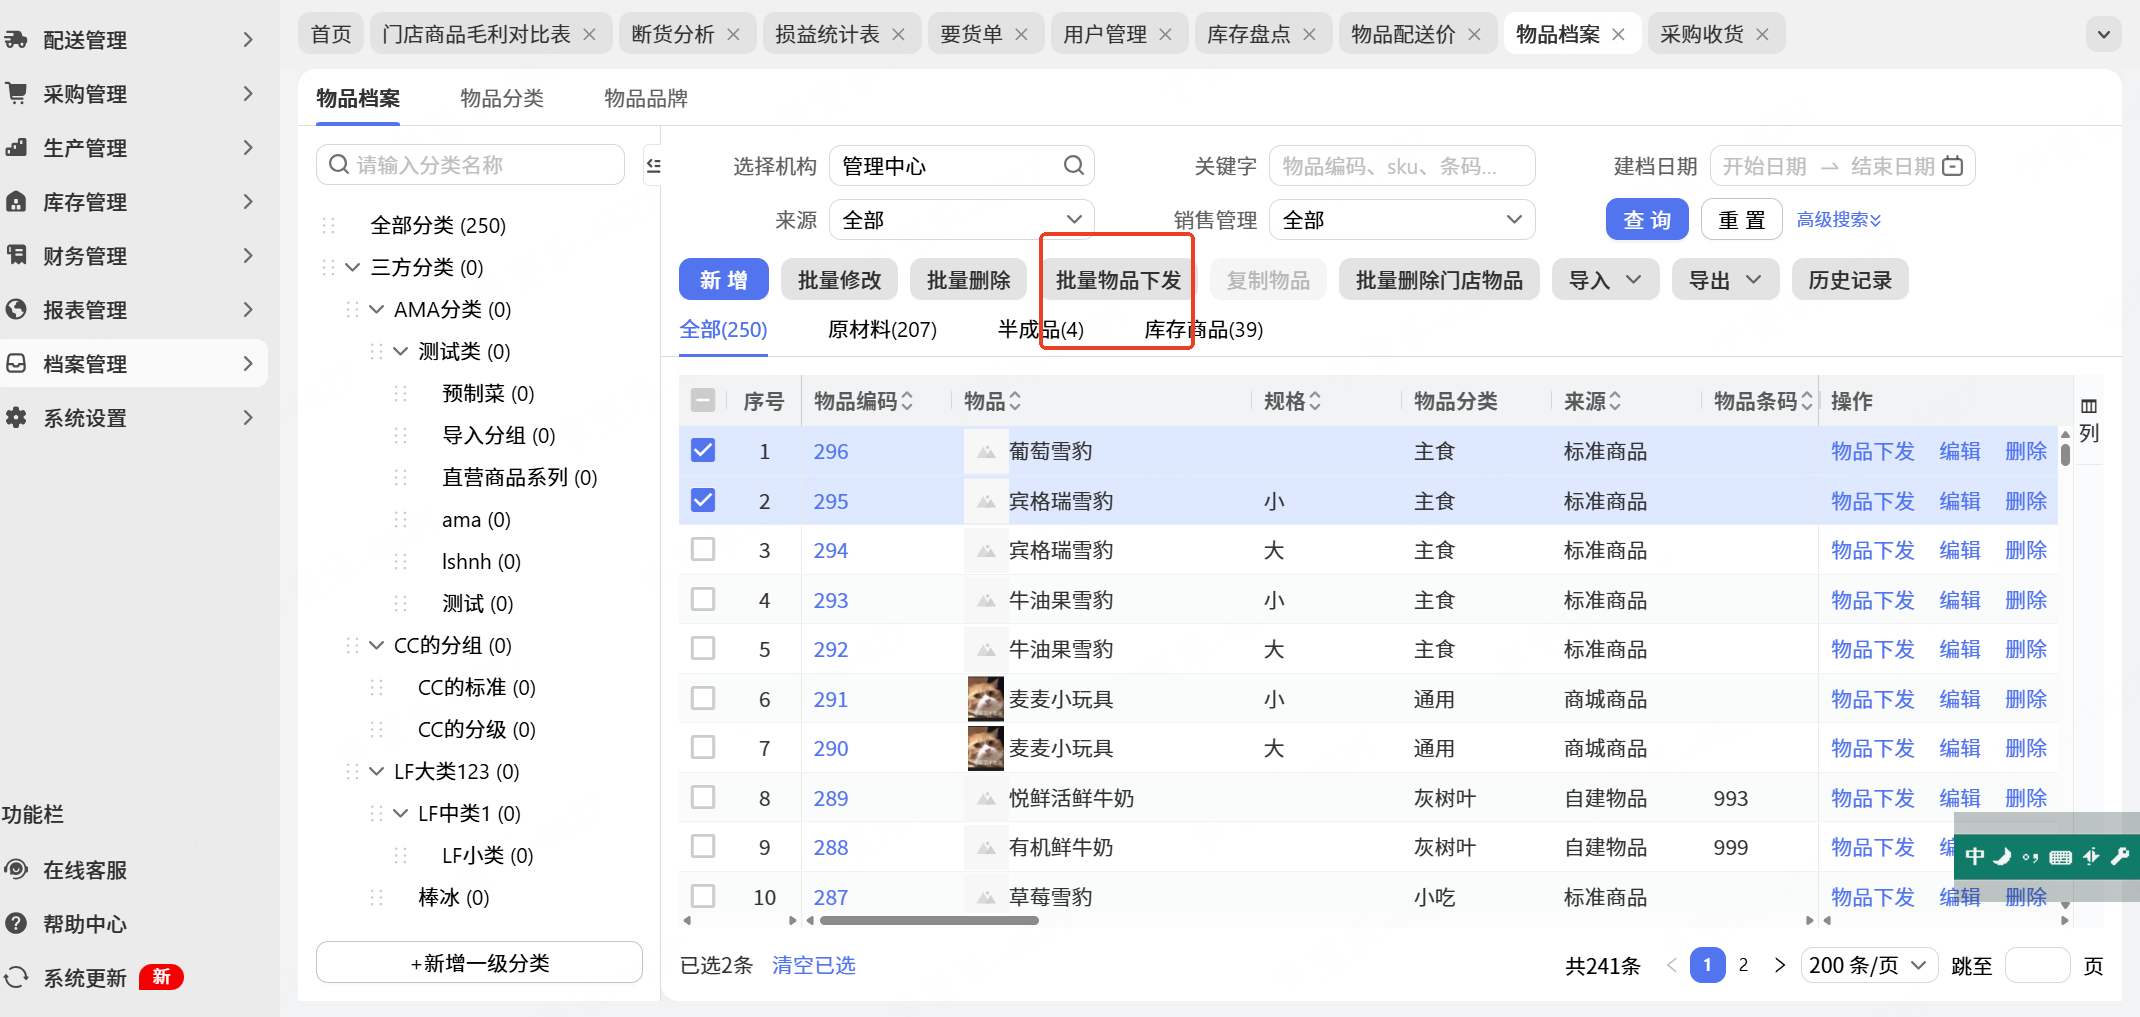The height and width of the screenshot is (1017, 2140).
Task: Close the 门店商品毛利对比表 tab
Action: pos(590,35)
